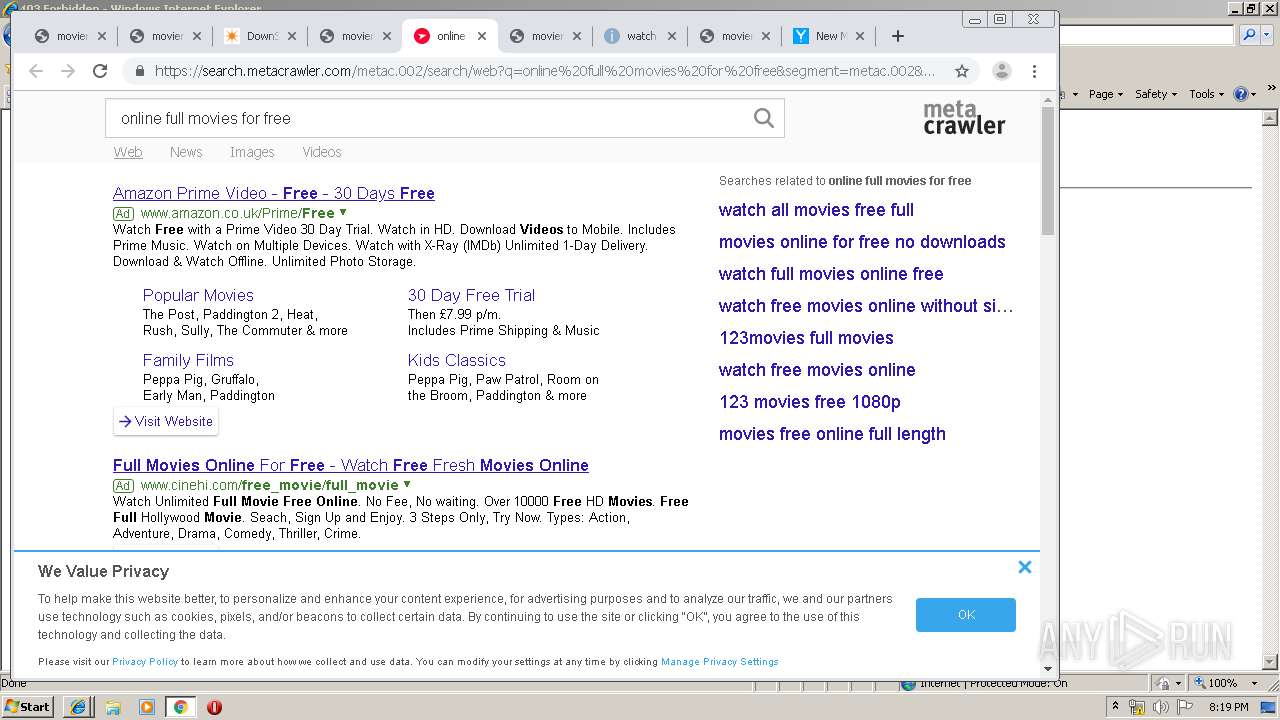Click related search 'watch all movies free full'
This screenshot has height=720, width=1280.
(x=816, y=210)
